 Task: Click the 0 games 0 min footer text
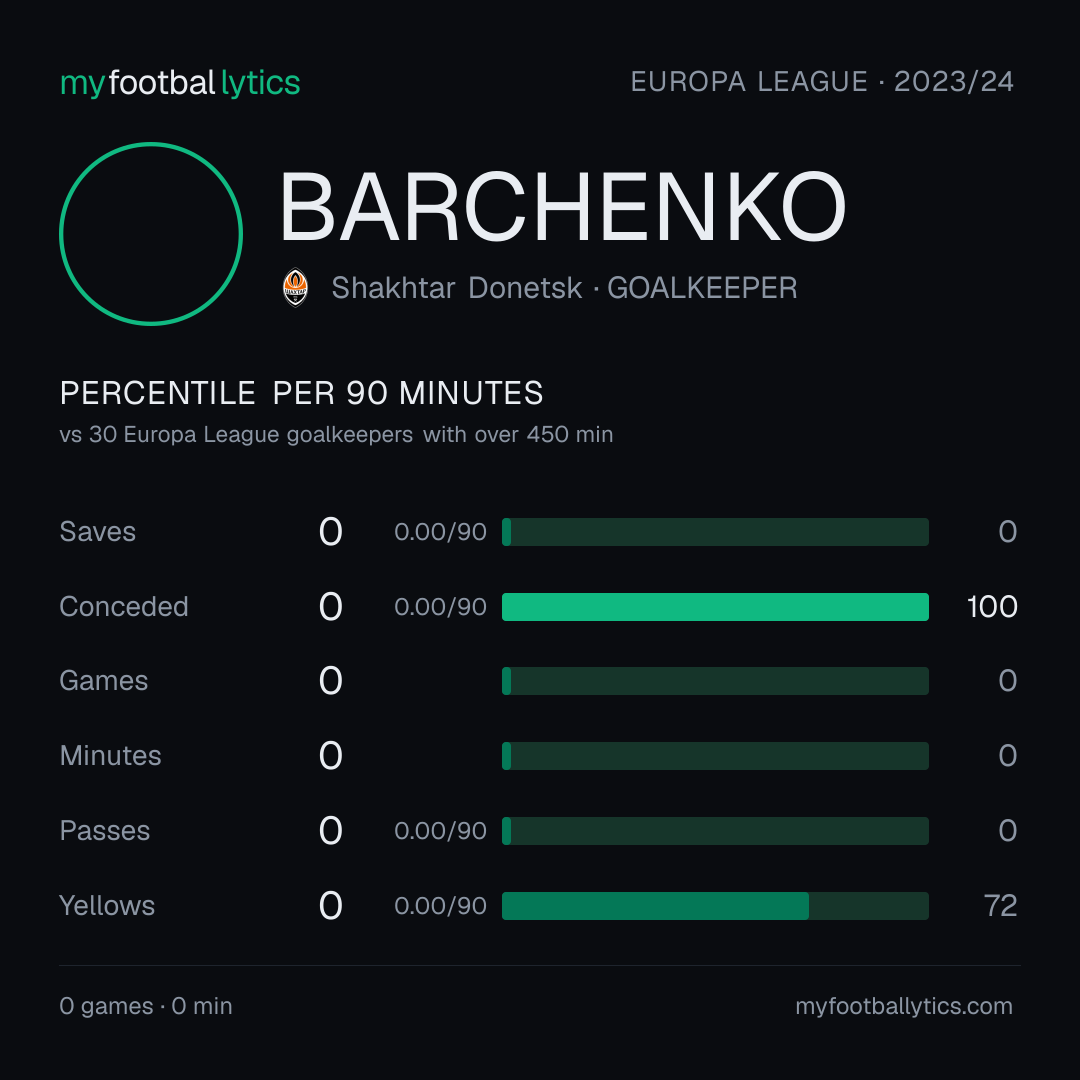tap(146, 1006)
